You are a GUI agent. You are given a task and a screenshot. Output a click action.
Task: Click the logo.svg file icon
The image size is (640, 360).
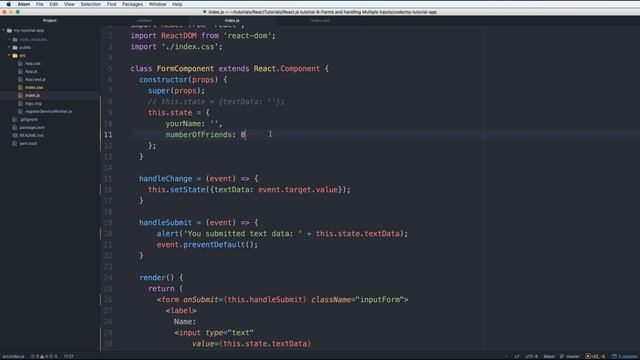point(20,104)
